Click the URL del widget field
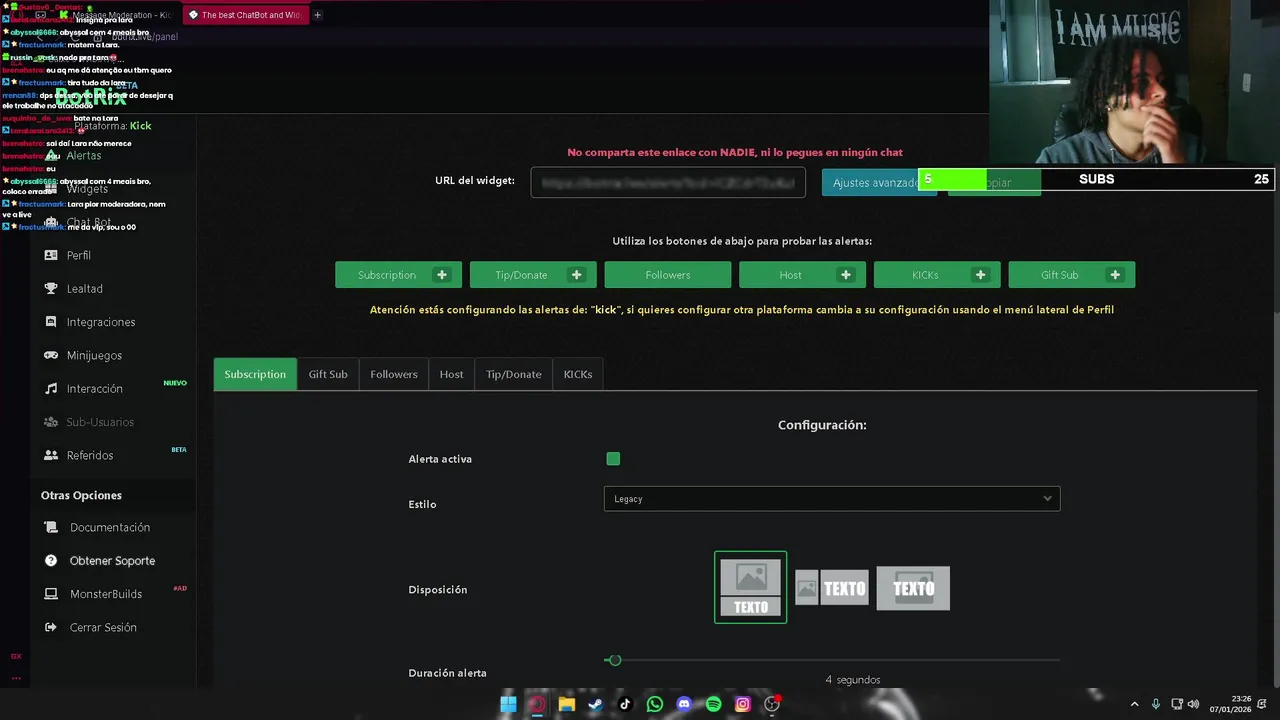The image size is (1280, 720). click(x=668, y=182)
